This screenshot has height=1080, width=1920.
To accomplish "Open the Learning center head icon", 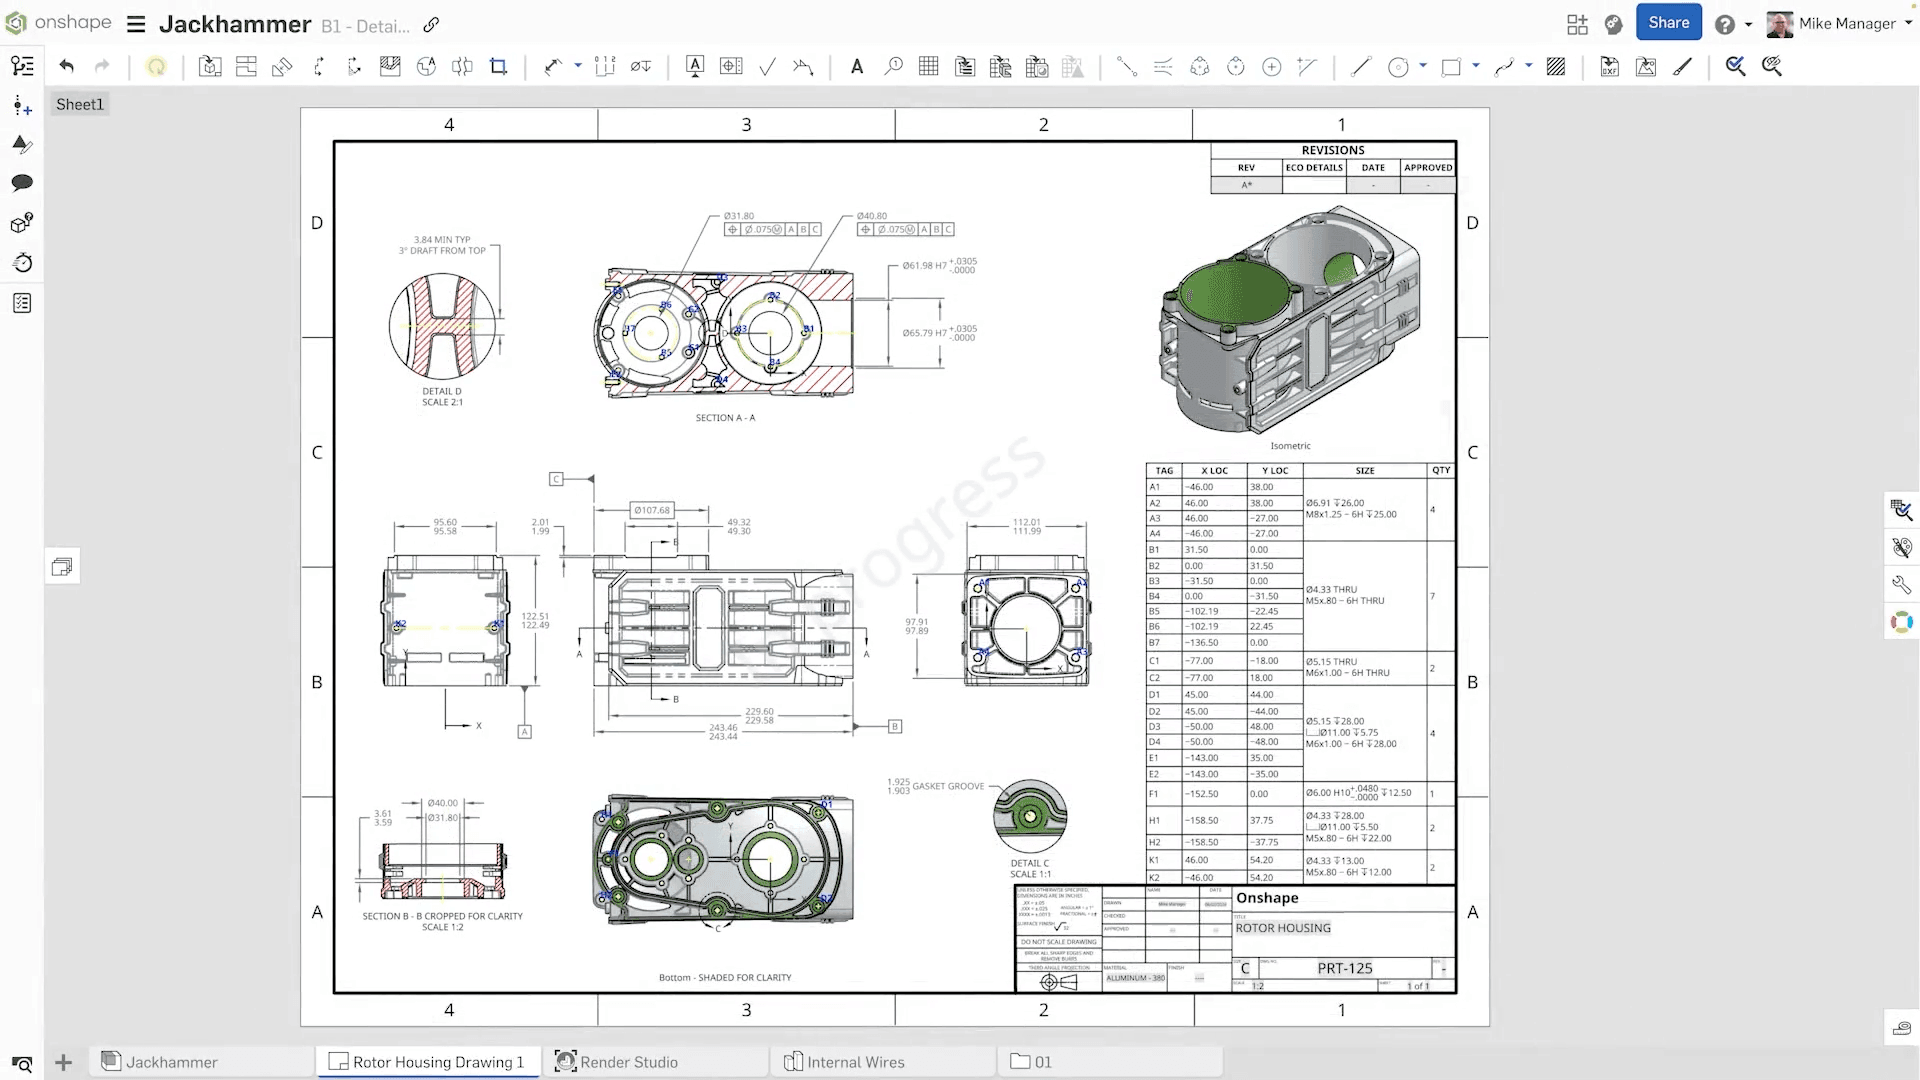I will (x=1613, y=24).
